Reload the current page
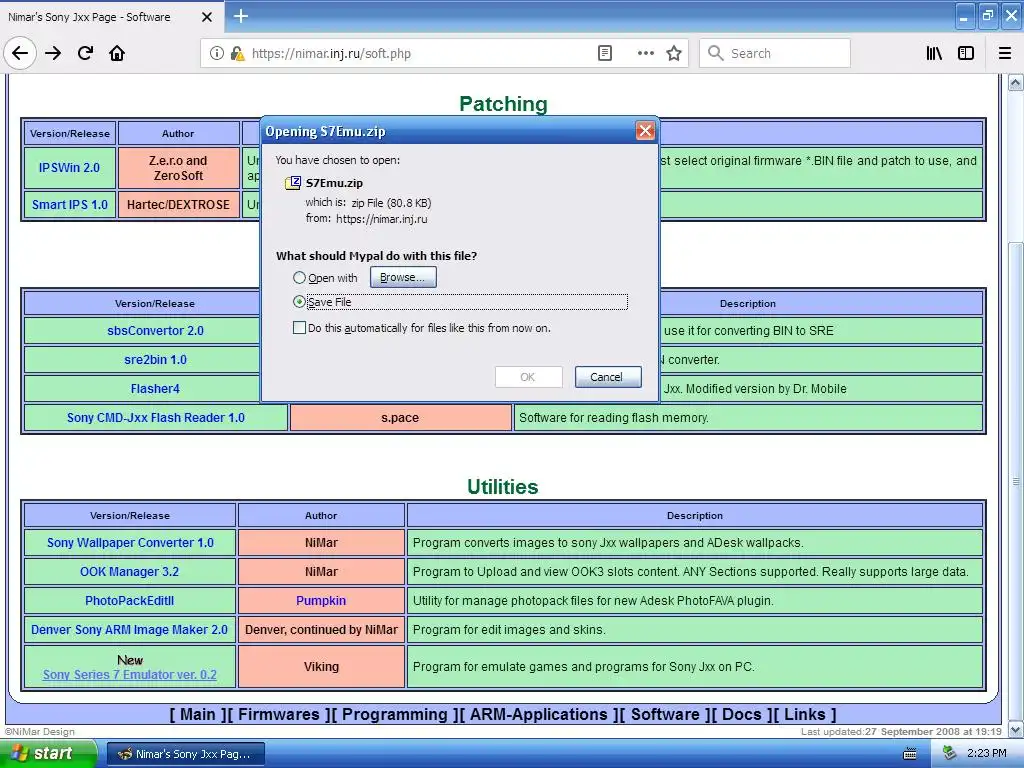This screenshot has width=1024, height=768. point(86,53)
